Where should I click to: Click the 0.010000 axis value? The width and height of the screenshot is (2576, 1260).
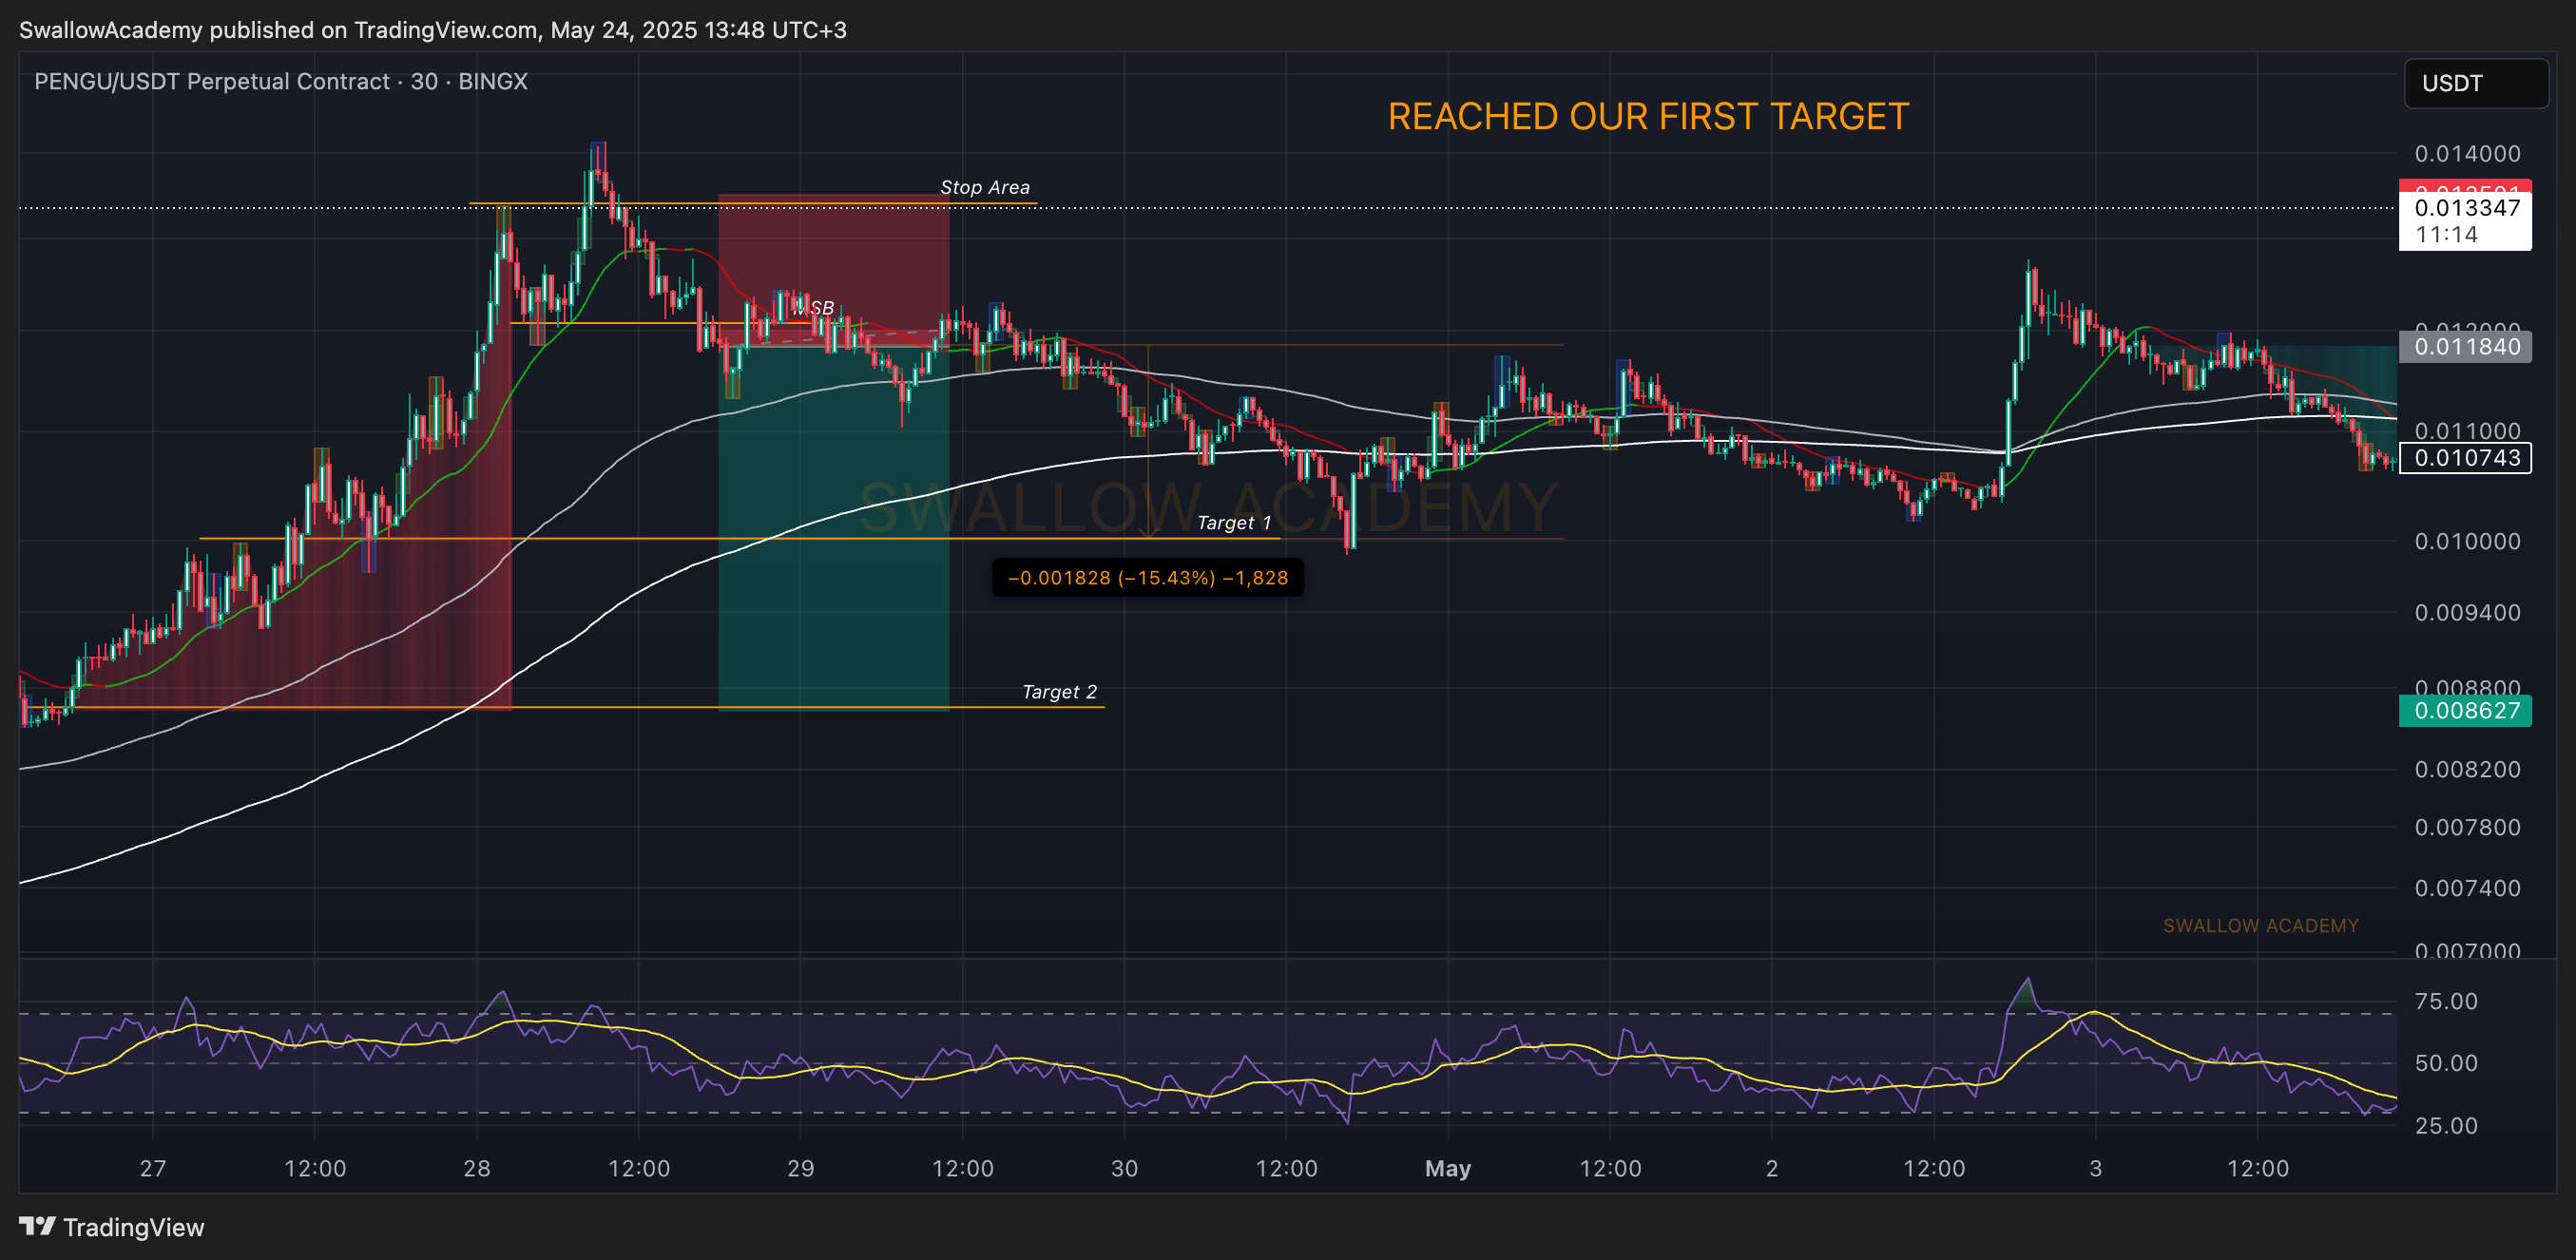coord(2467,541)
